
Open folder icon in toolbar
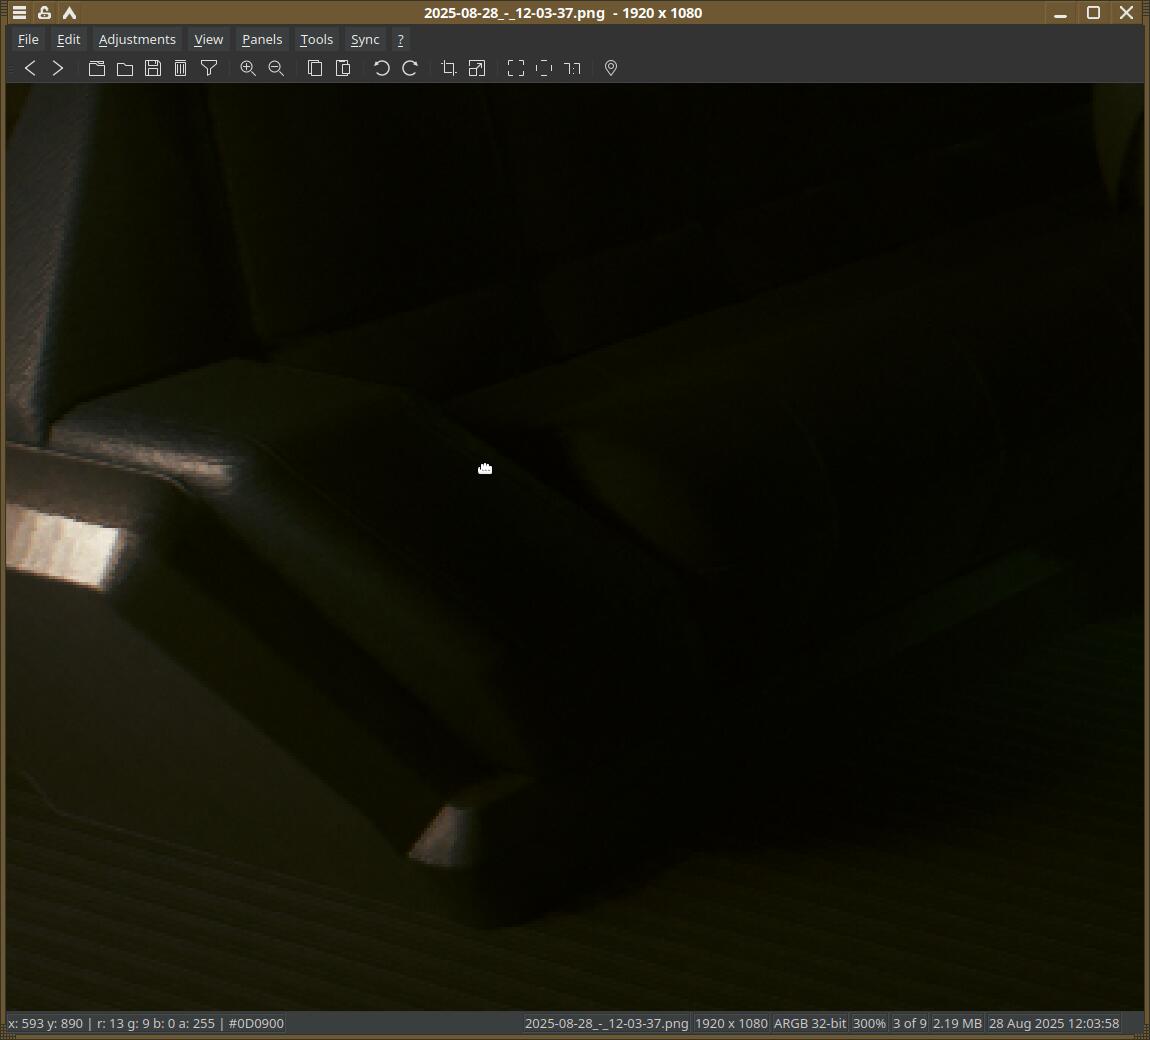[125, 68]
